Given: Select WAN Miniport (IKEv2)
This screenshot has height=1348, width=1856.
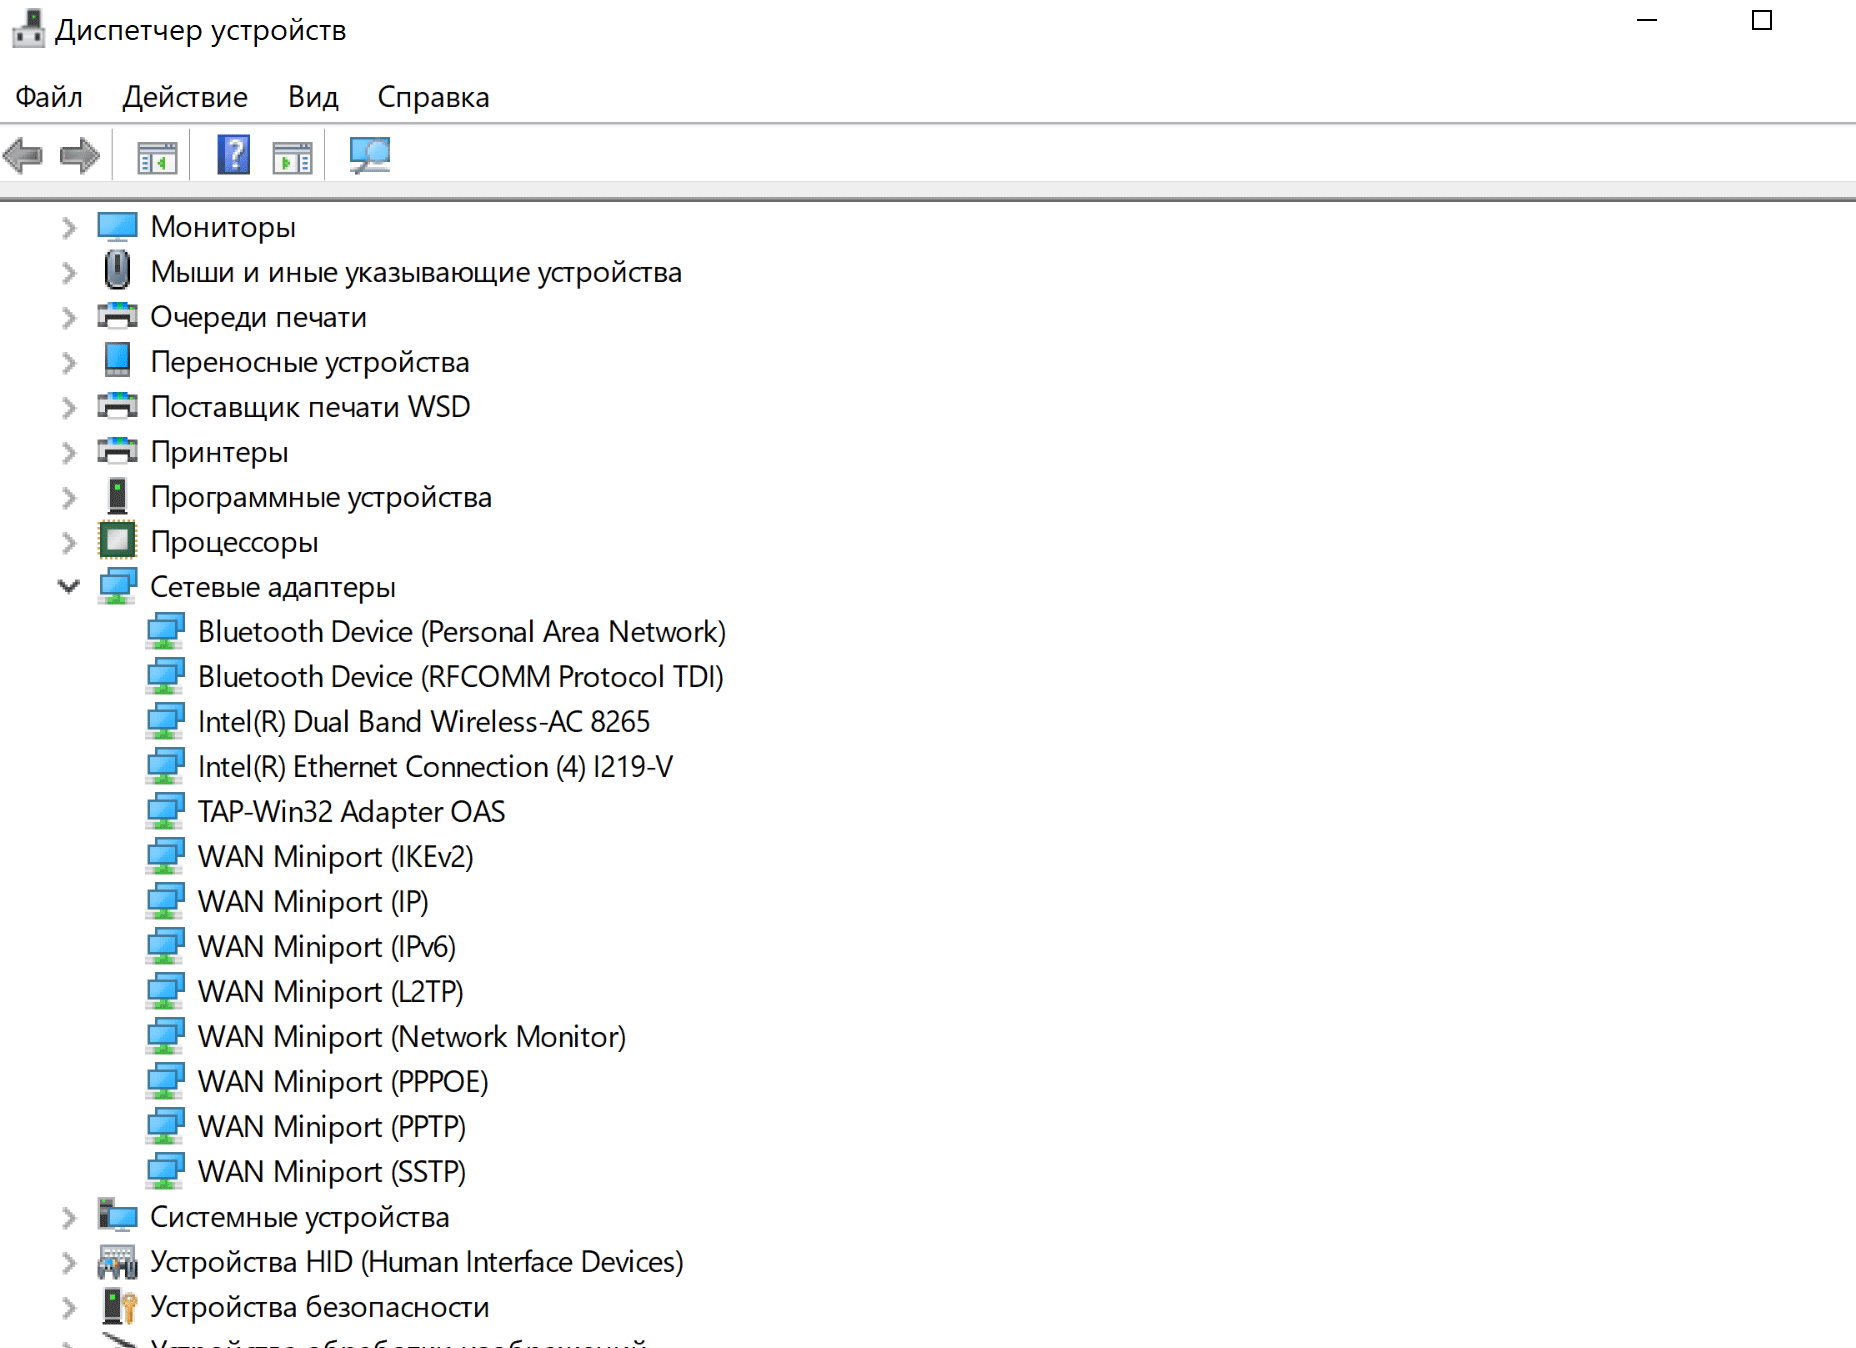Looking at the screenshot, I should click(335, 857).
